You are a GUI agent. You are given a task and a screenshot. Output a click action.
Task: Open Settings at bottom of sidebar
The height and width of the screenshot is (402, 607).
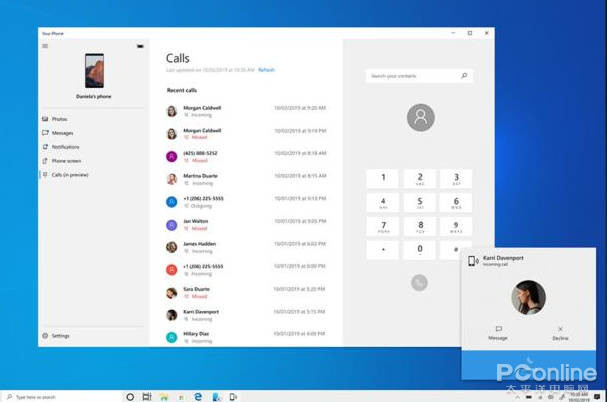click(x=60, y=336)
